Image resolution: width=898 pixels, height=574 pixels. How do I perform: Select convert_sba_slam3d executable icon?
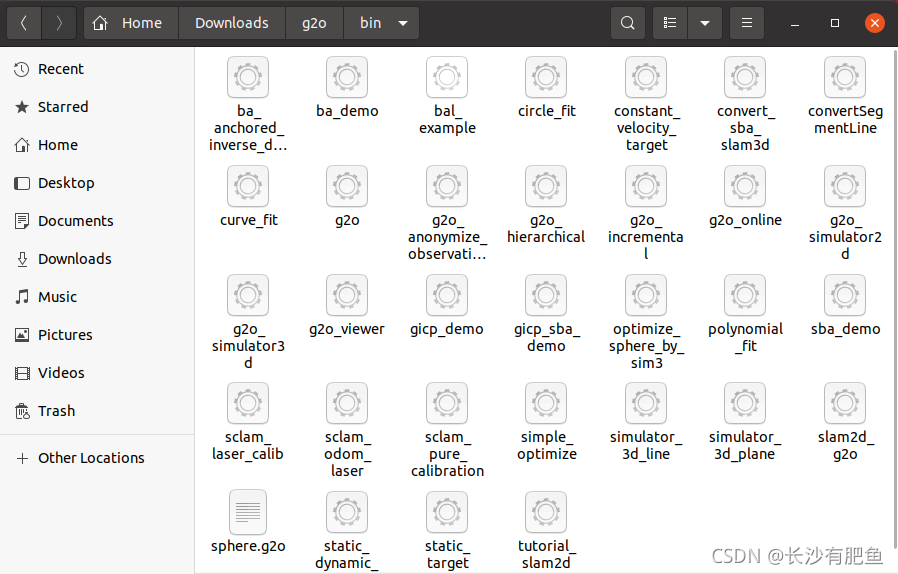click(x=745, y=77)
